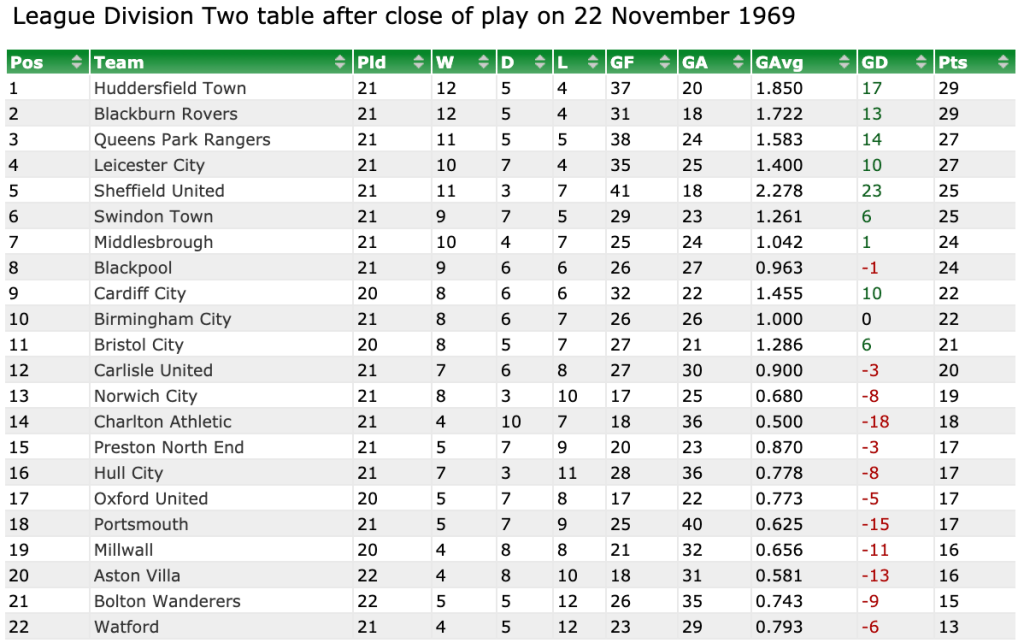This screenshot has height=643, width=1024.
Task: Select the Huddersfield Town team cell
Action: click(x=170, y=88)
